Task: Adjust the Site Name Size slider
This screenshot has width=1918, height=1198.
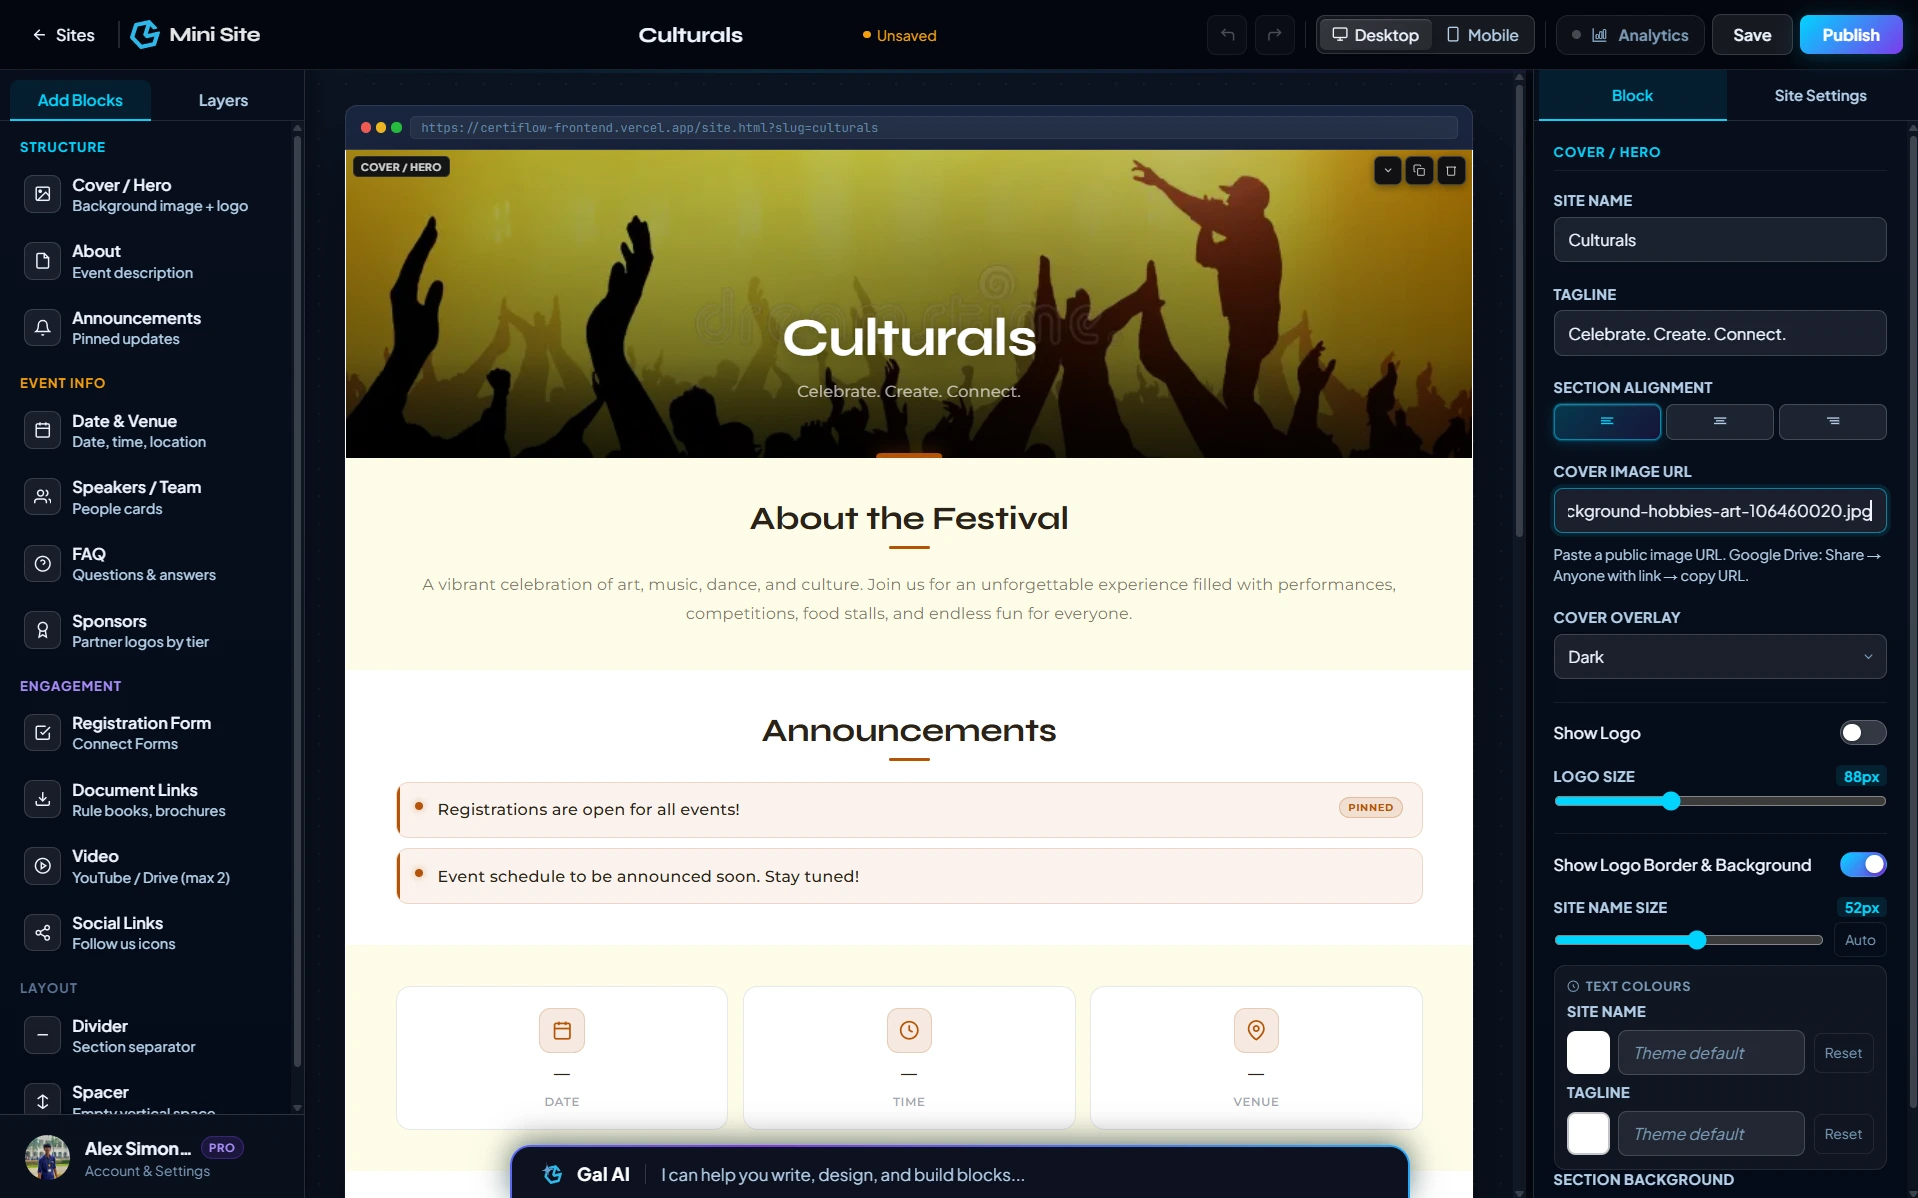Action: point(1689,940)
